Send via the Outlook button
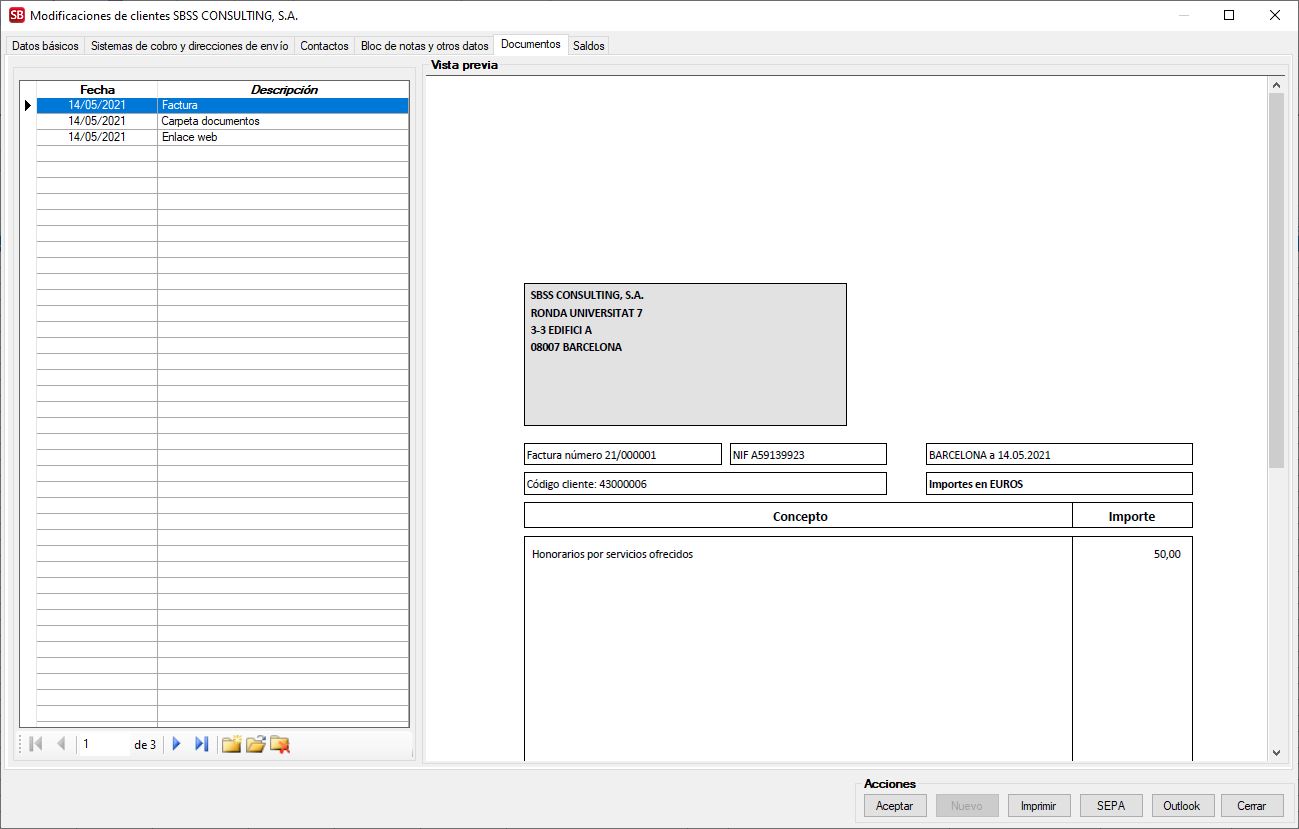Image resolution: width=1299 pixels, height=829 pixels. tap(1182, 806)
